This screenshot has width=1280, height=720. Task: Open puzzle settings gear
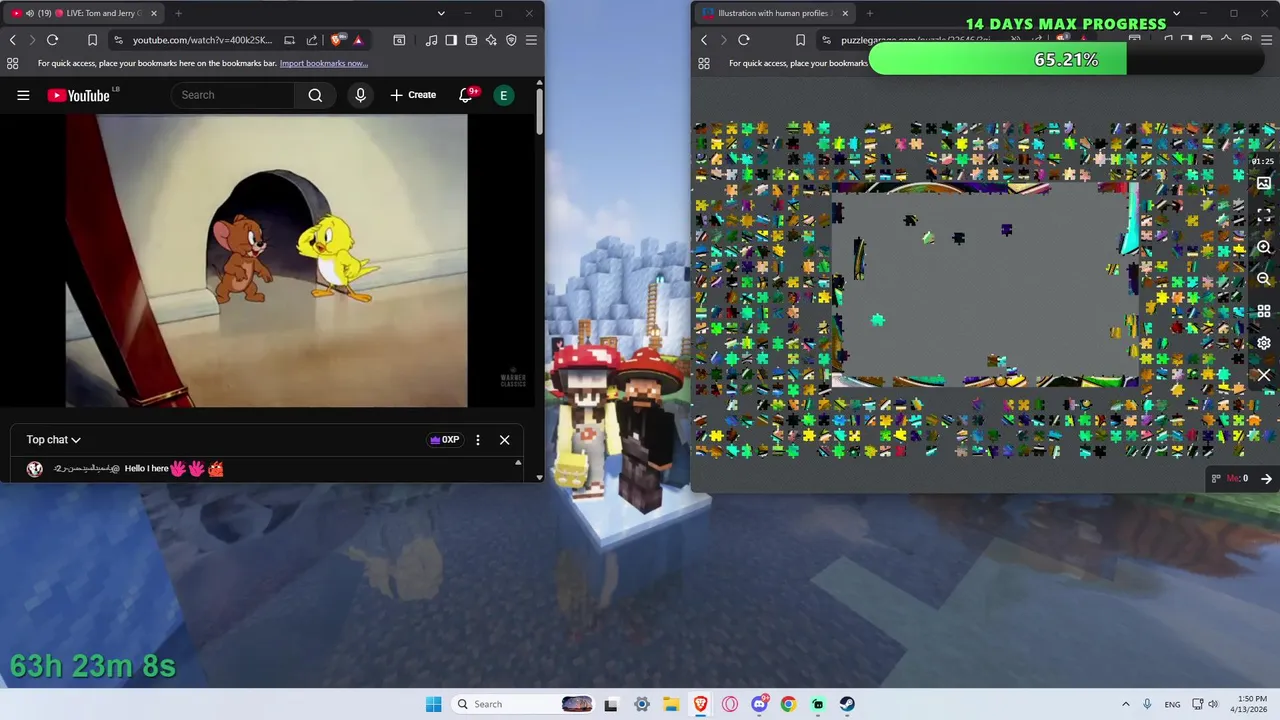click(x=1264, y=343)
